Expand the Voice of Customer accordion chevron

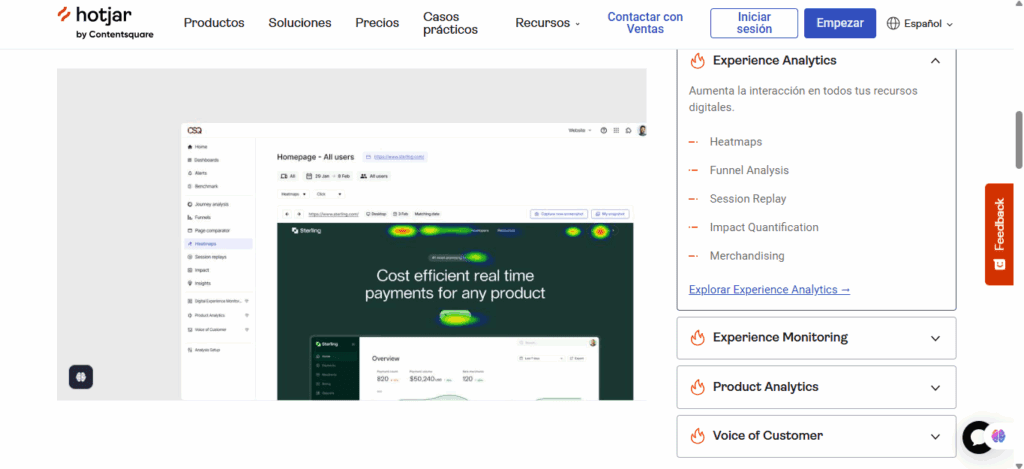pyautogui.click(x=935, y=436)
